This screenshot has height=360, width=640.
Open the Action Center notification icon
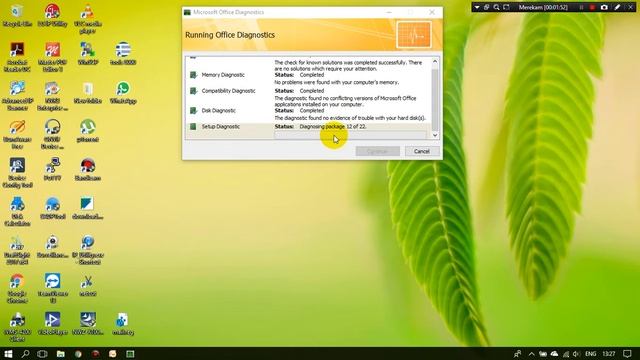627,353
